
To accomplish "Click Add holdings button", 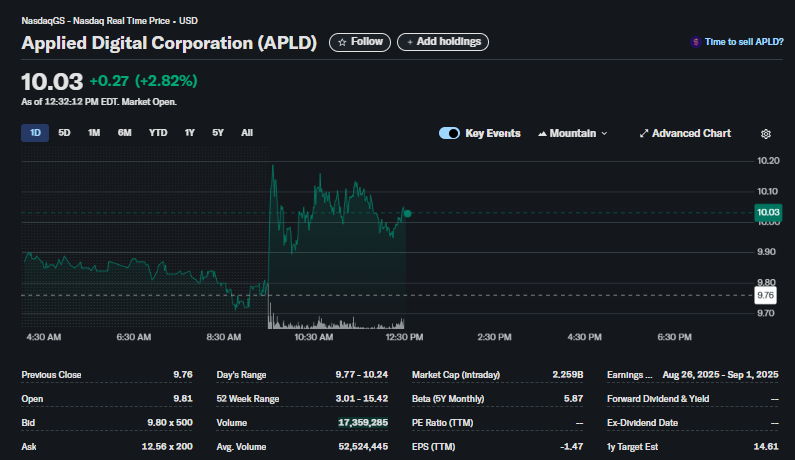I will 443,42.
